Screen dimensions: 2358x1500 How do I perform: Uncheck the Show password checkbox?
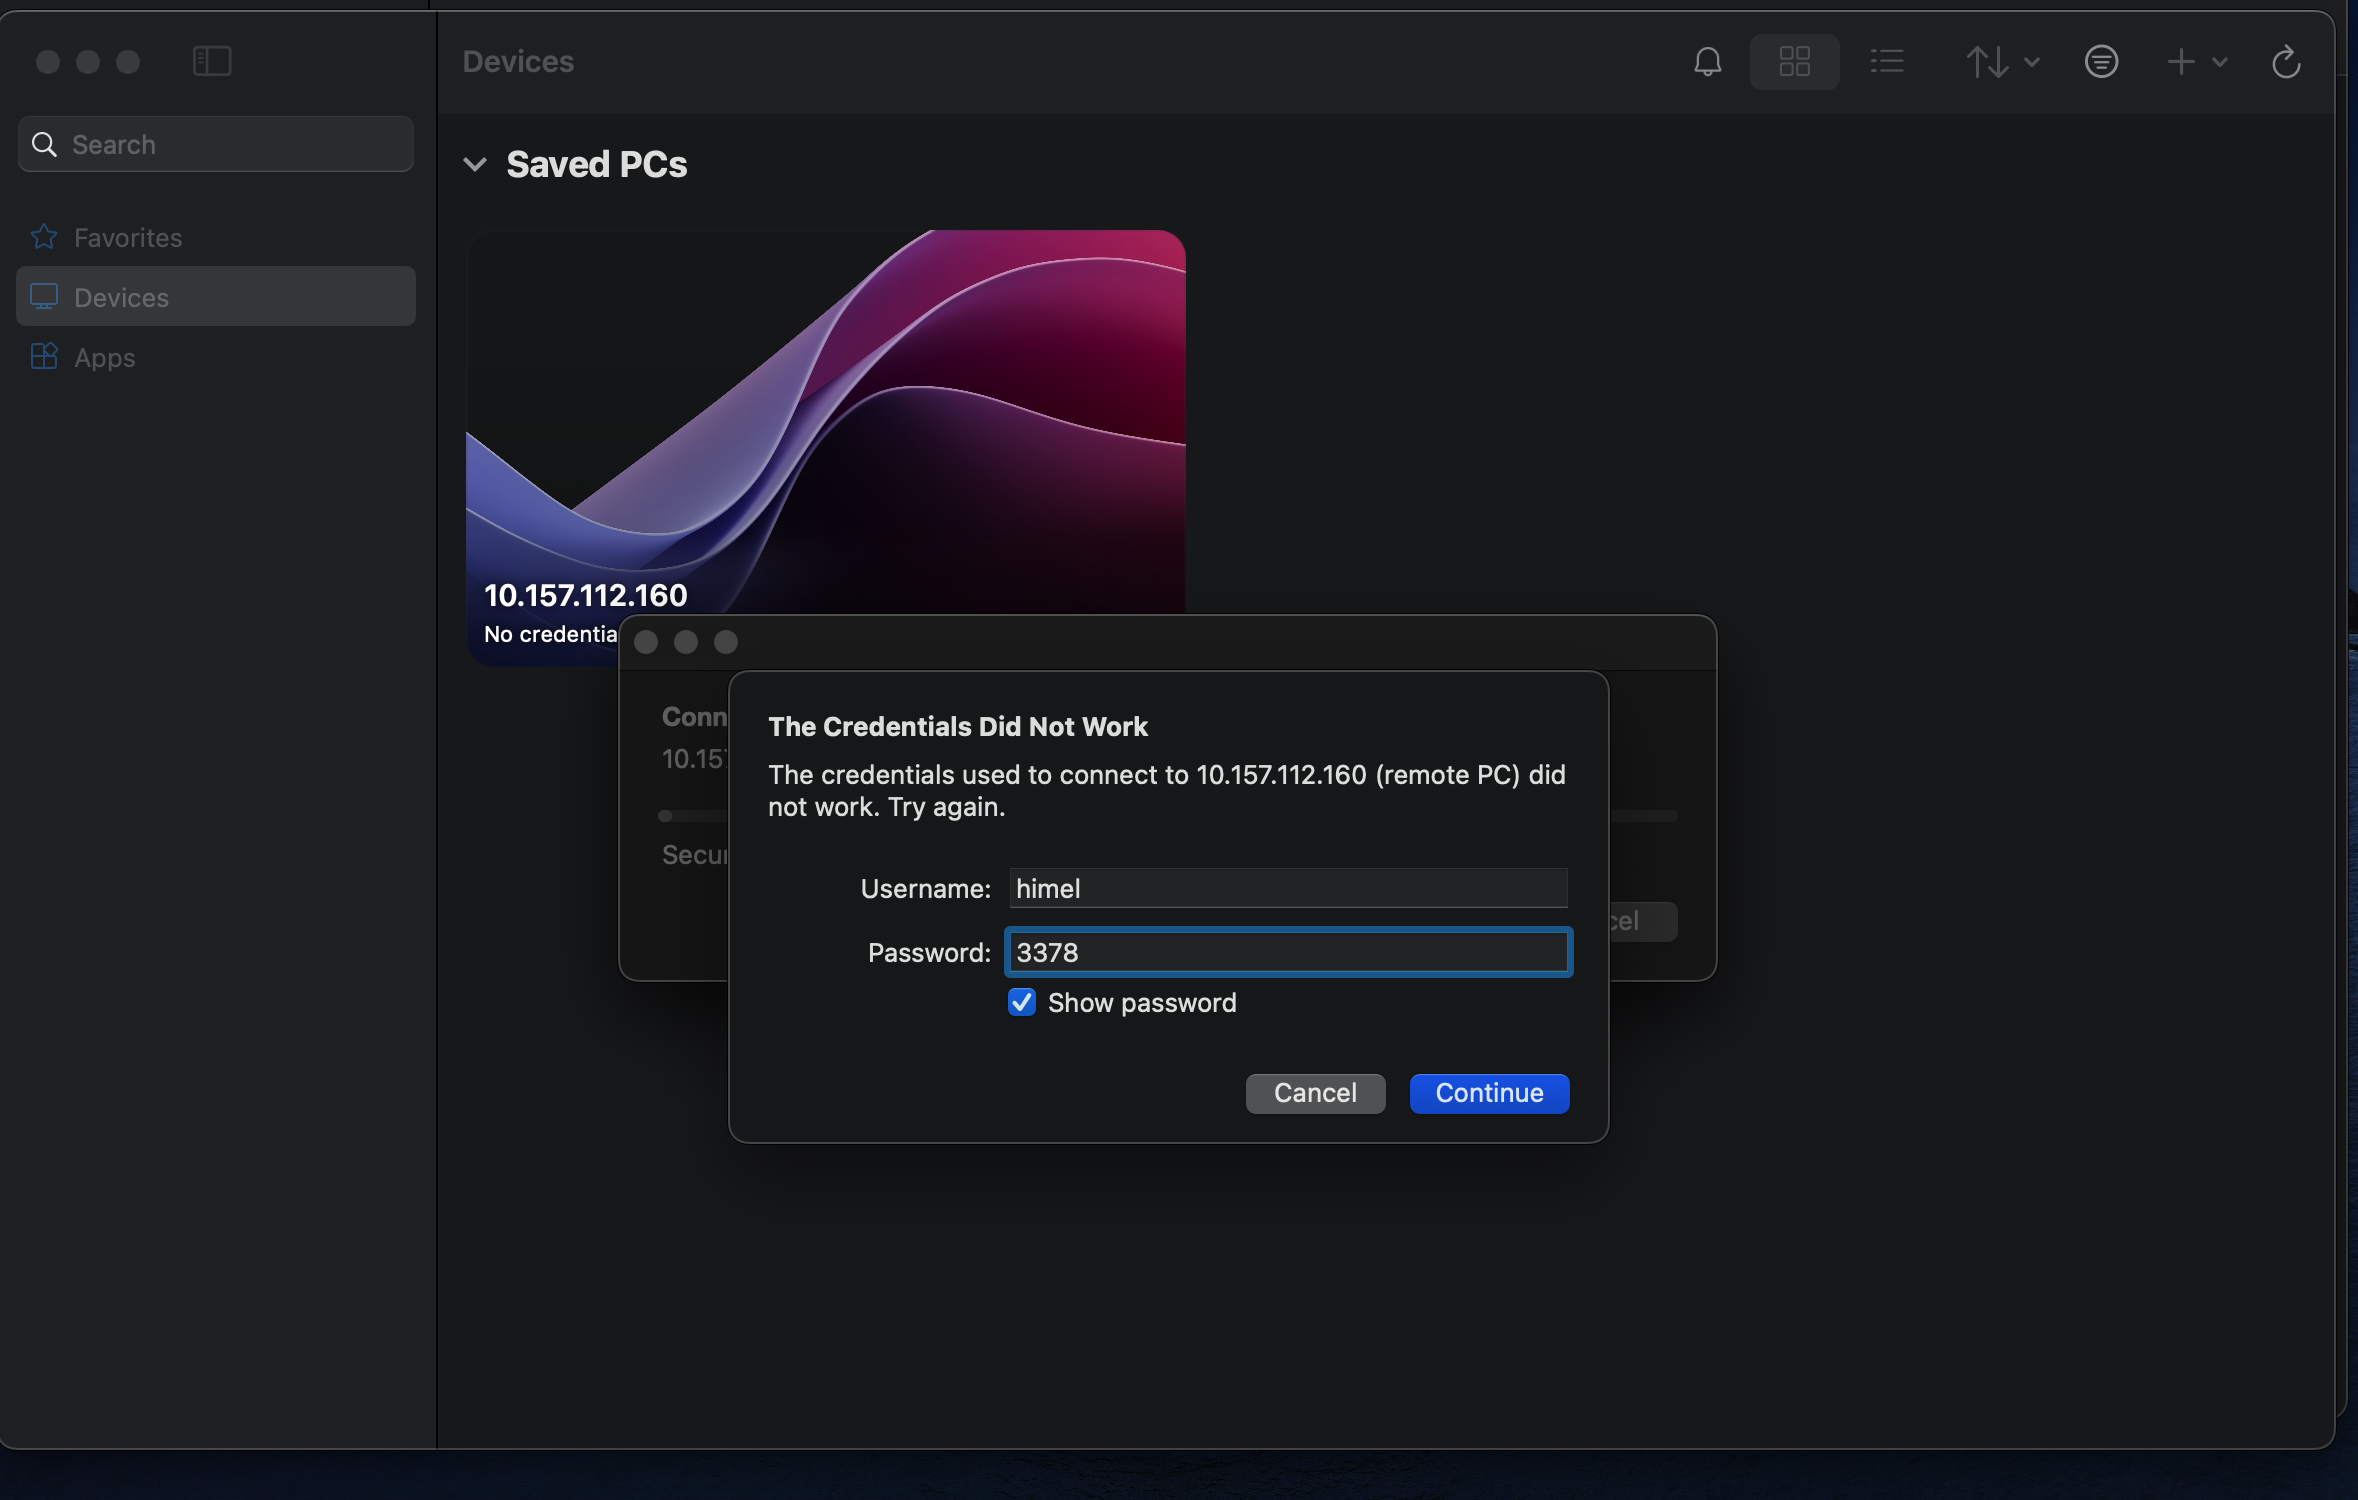(x=1021, y=1002)
